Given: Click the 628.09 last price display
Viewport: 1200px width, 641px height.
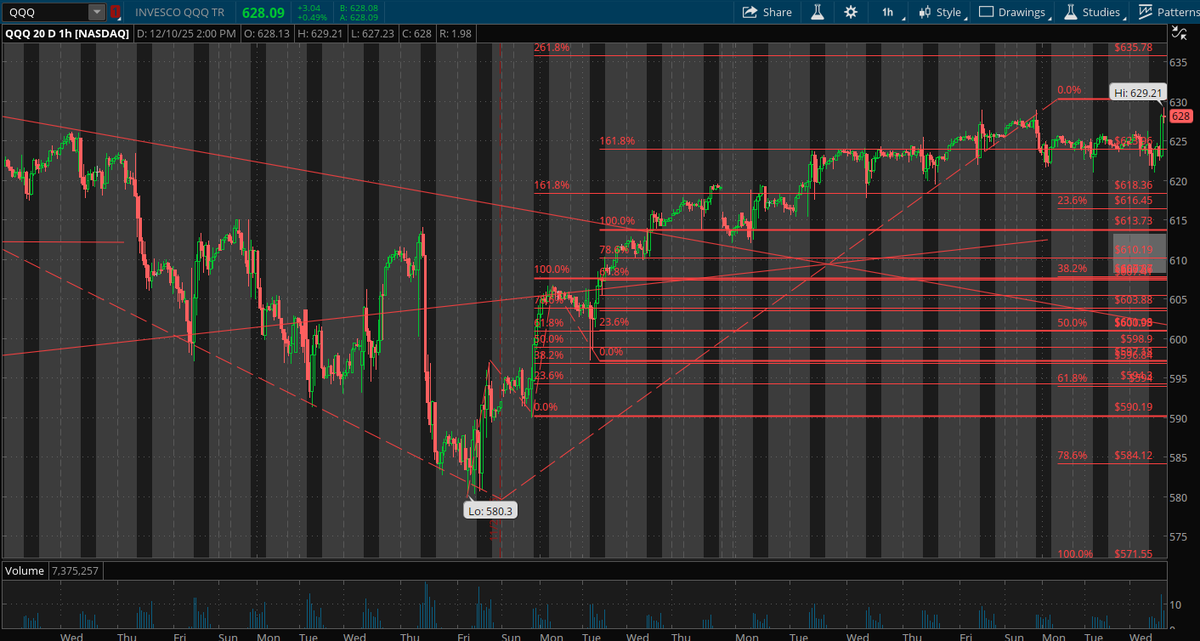Looking at the screenshot, I should (265, 12).
